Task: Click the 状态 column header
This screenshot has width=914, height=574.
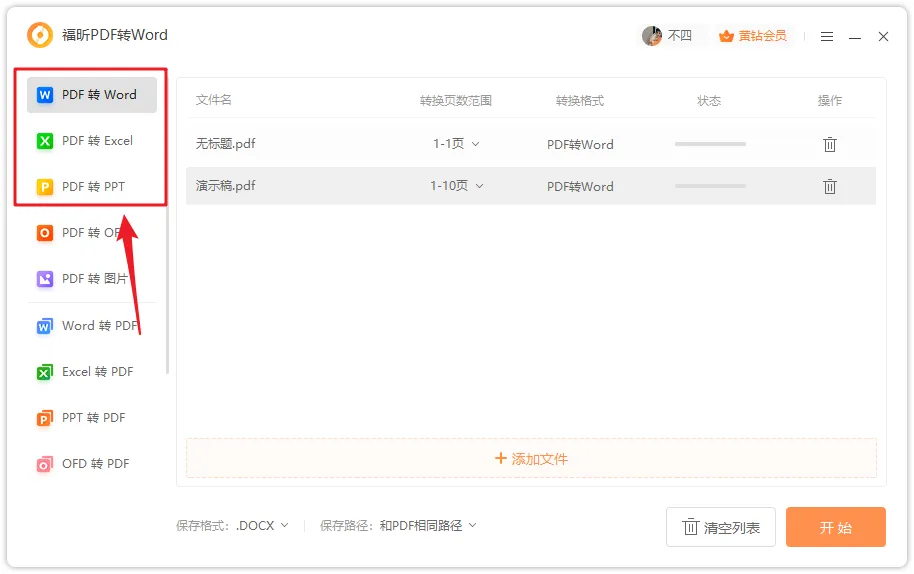Action: [x=709, y=101]
